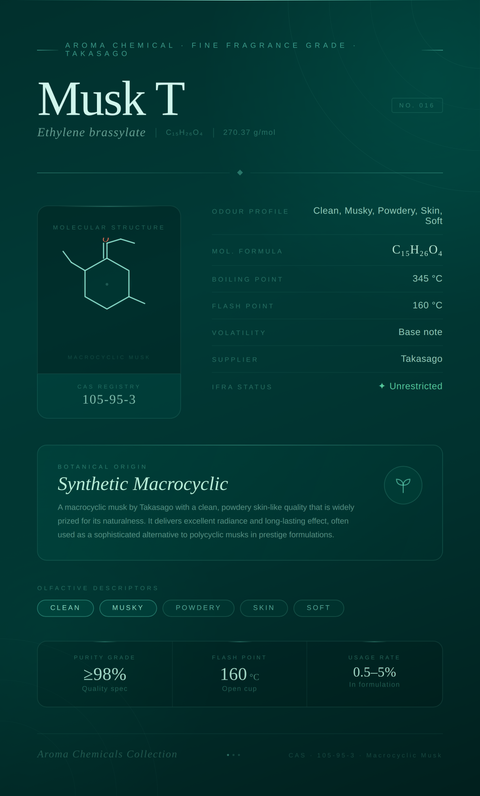
Task: Click the three-dot footer indicator
Action: [233, 755]
